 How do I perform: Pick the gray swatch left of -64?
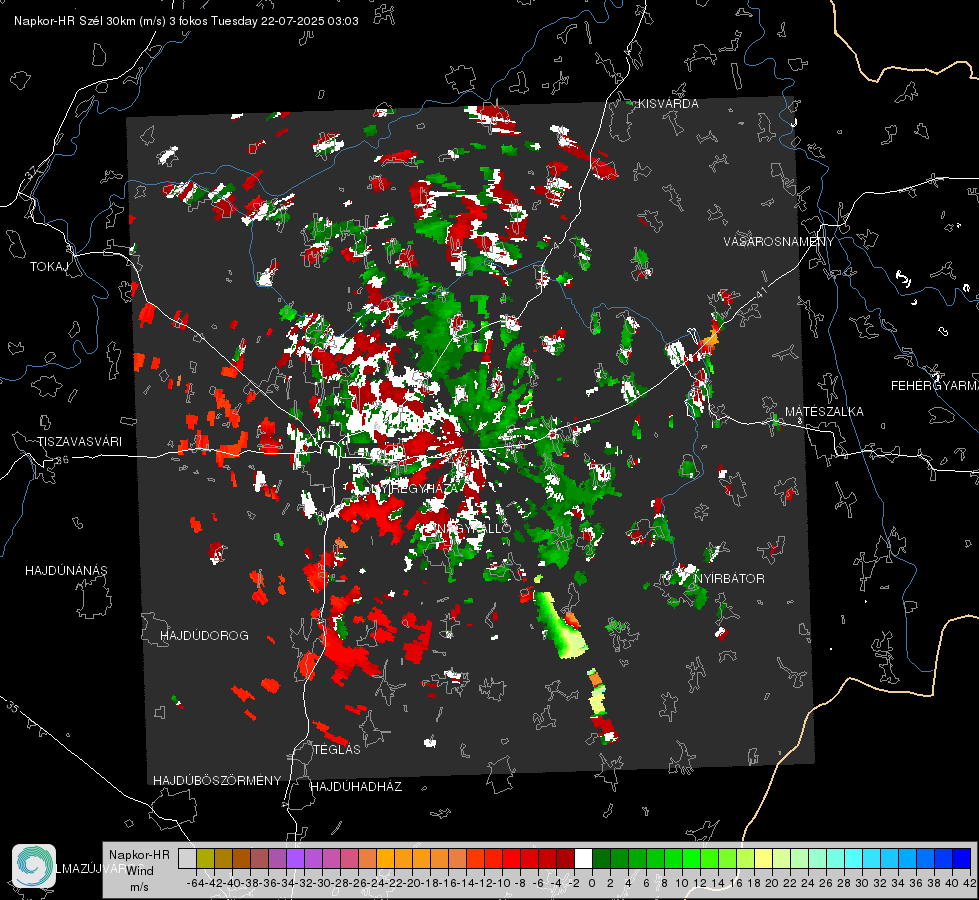click(x=187, y=859)
